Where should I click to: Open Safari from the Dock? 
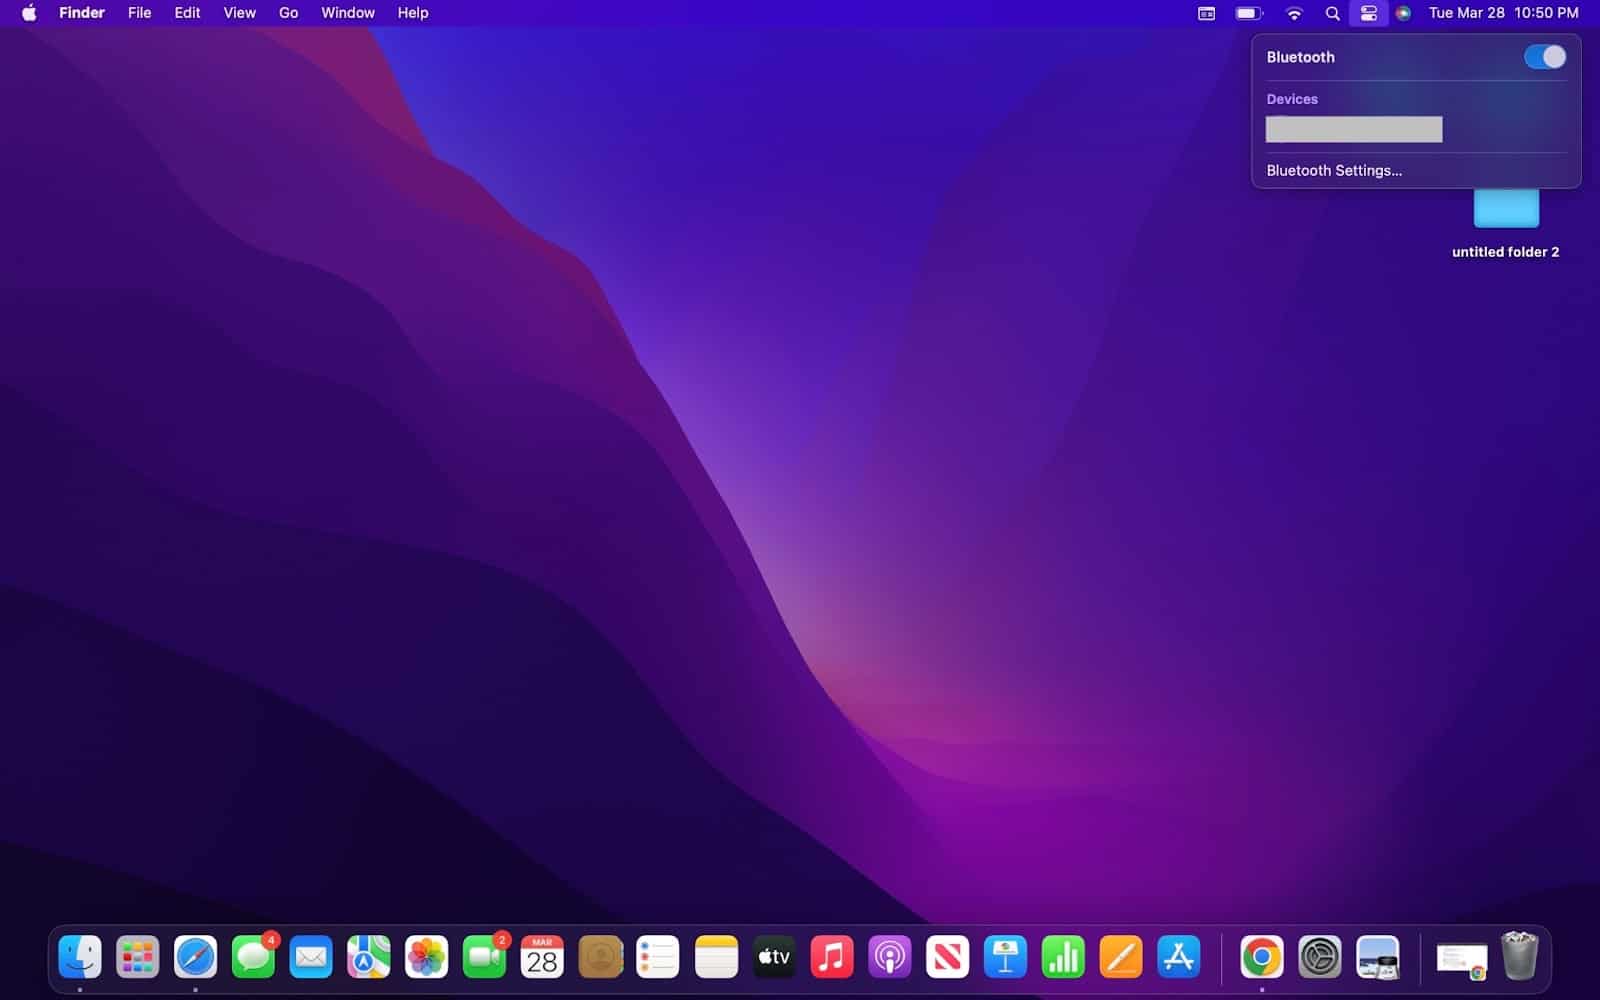point(196,957)
